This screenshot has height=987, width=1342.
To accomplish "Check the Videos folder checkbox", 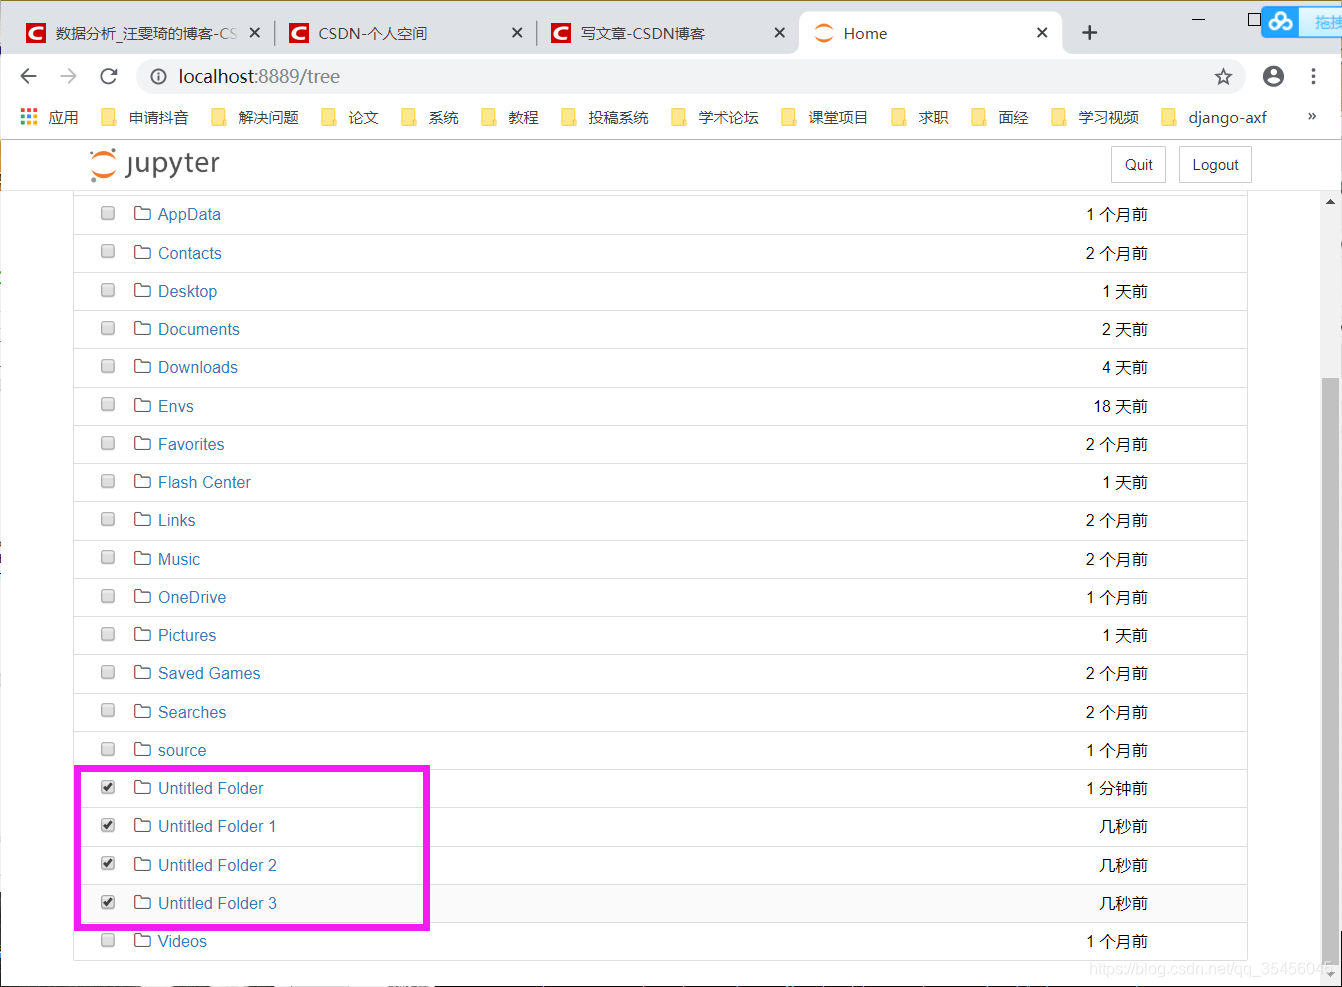I will [x=108, y=940].
